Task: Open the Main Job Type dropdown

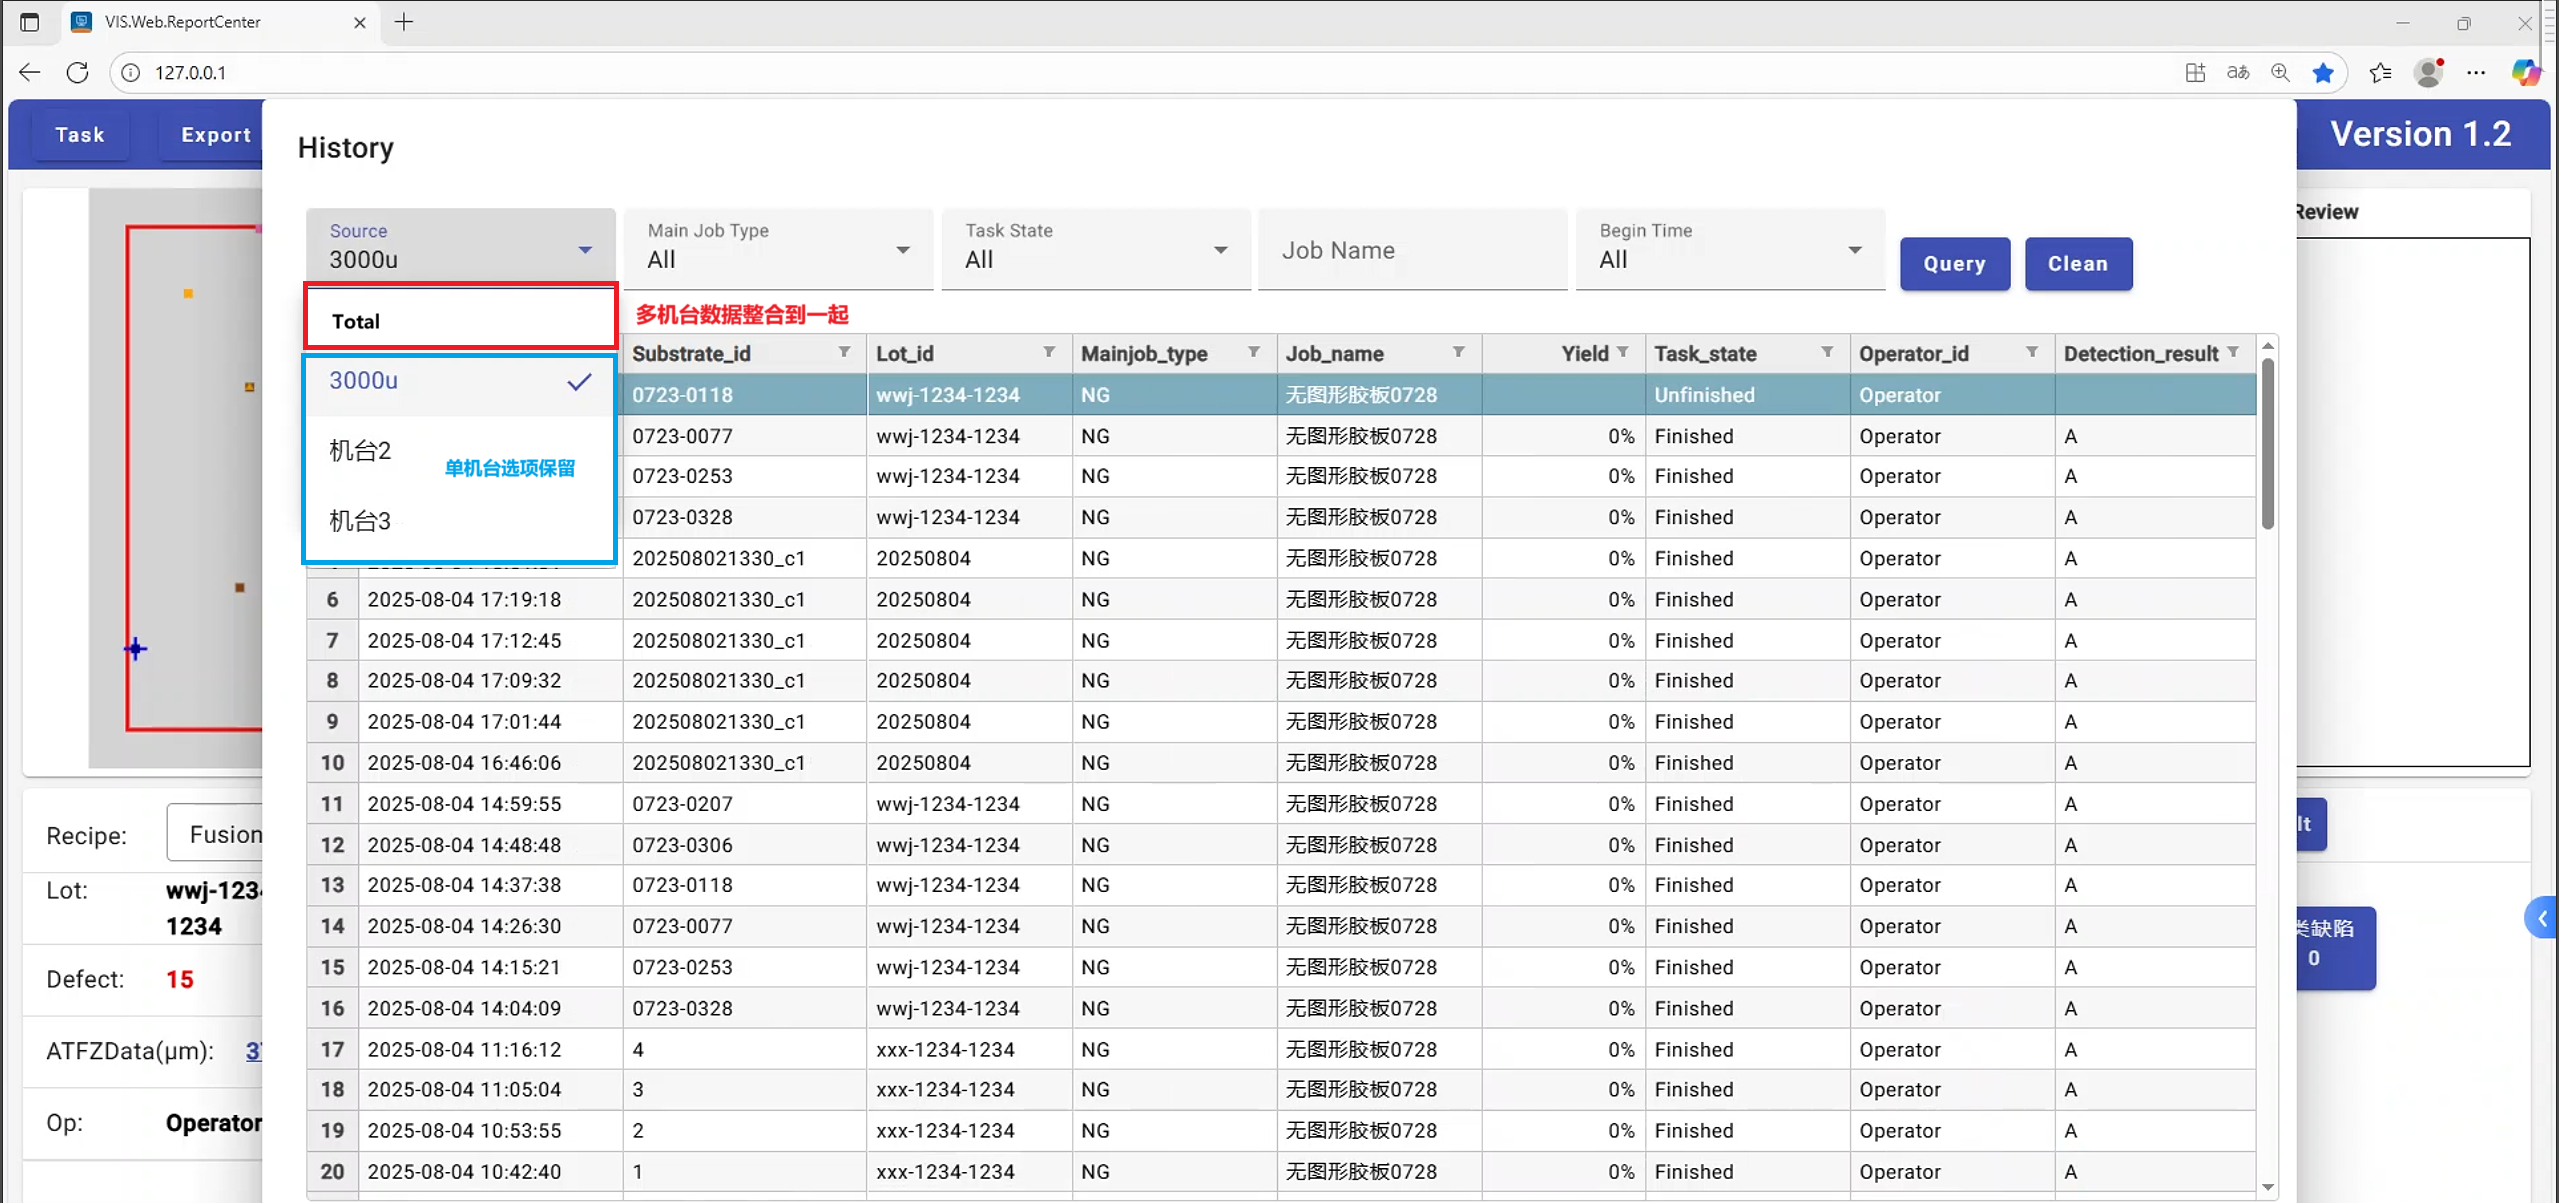Action: coord(778,250)
